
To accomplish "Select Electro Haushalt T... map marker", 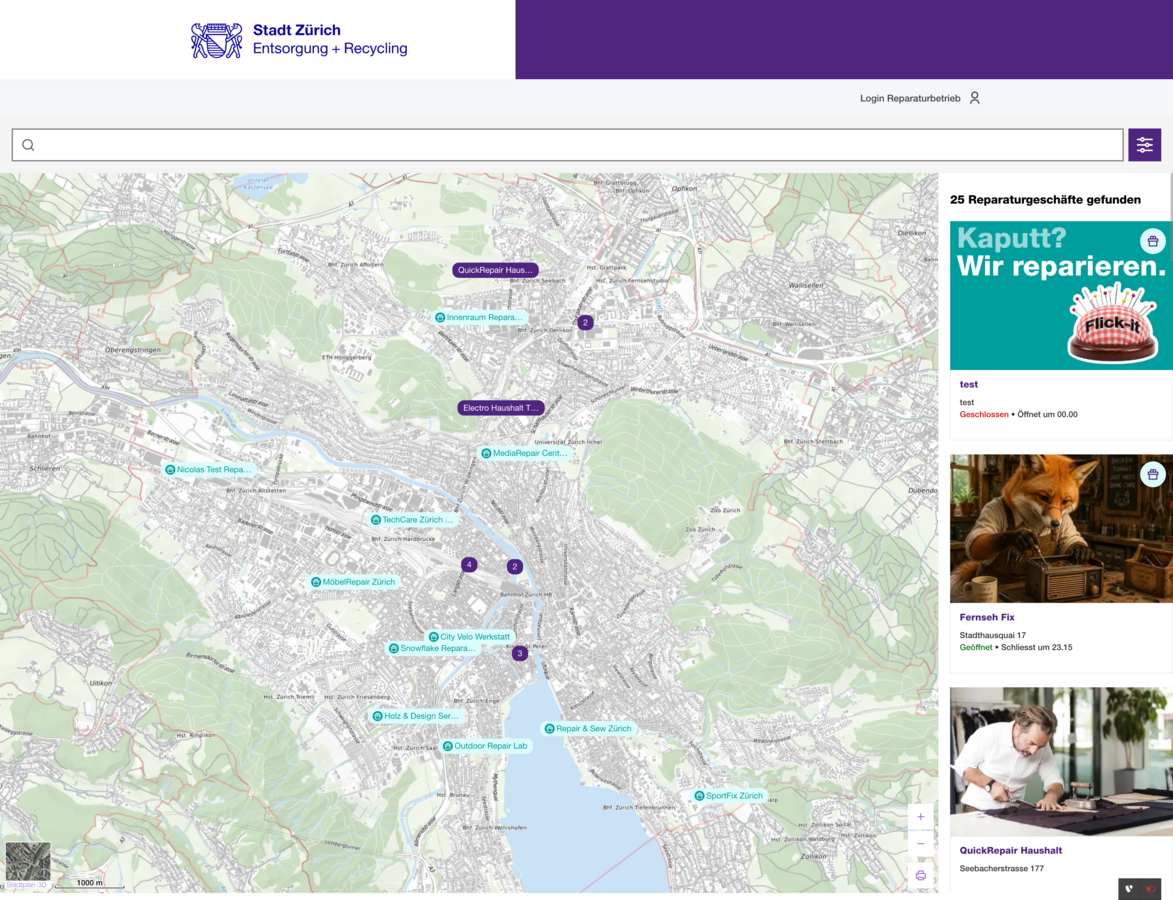I will (500, 408).
